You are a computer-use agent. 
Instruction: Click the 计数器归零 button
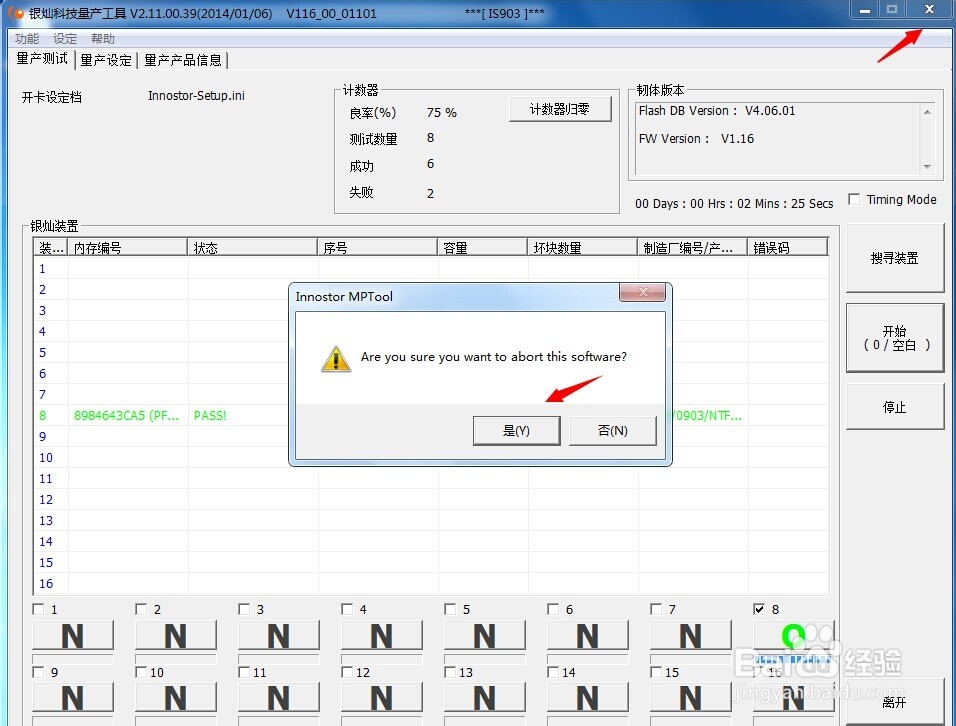coord(560,109)
